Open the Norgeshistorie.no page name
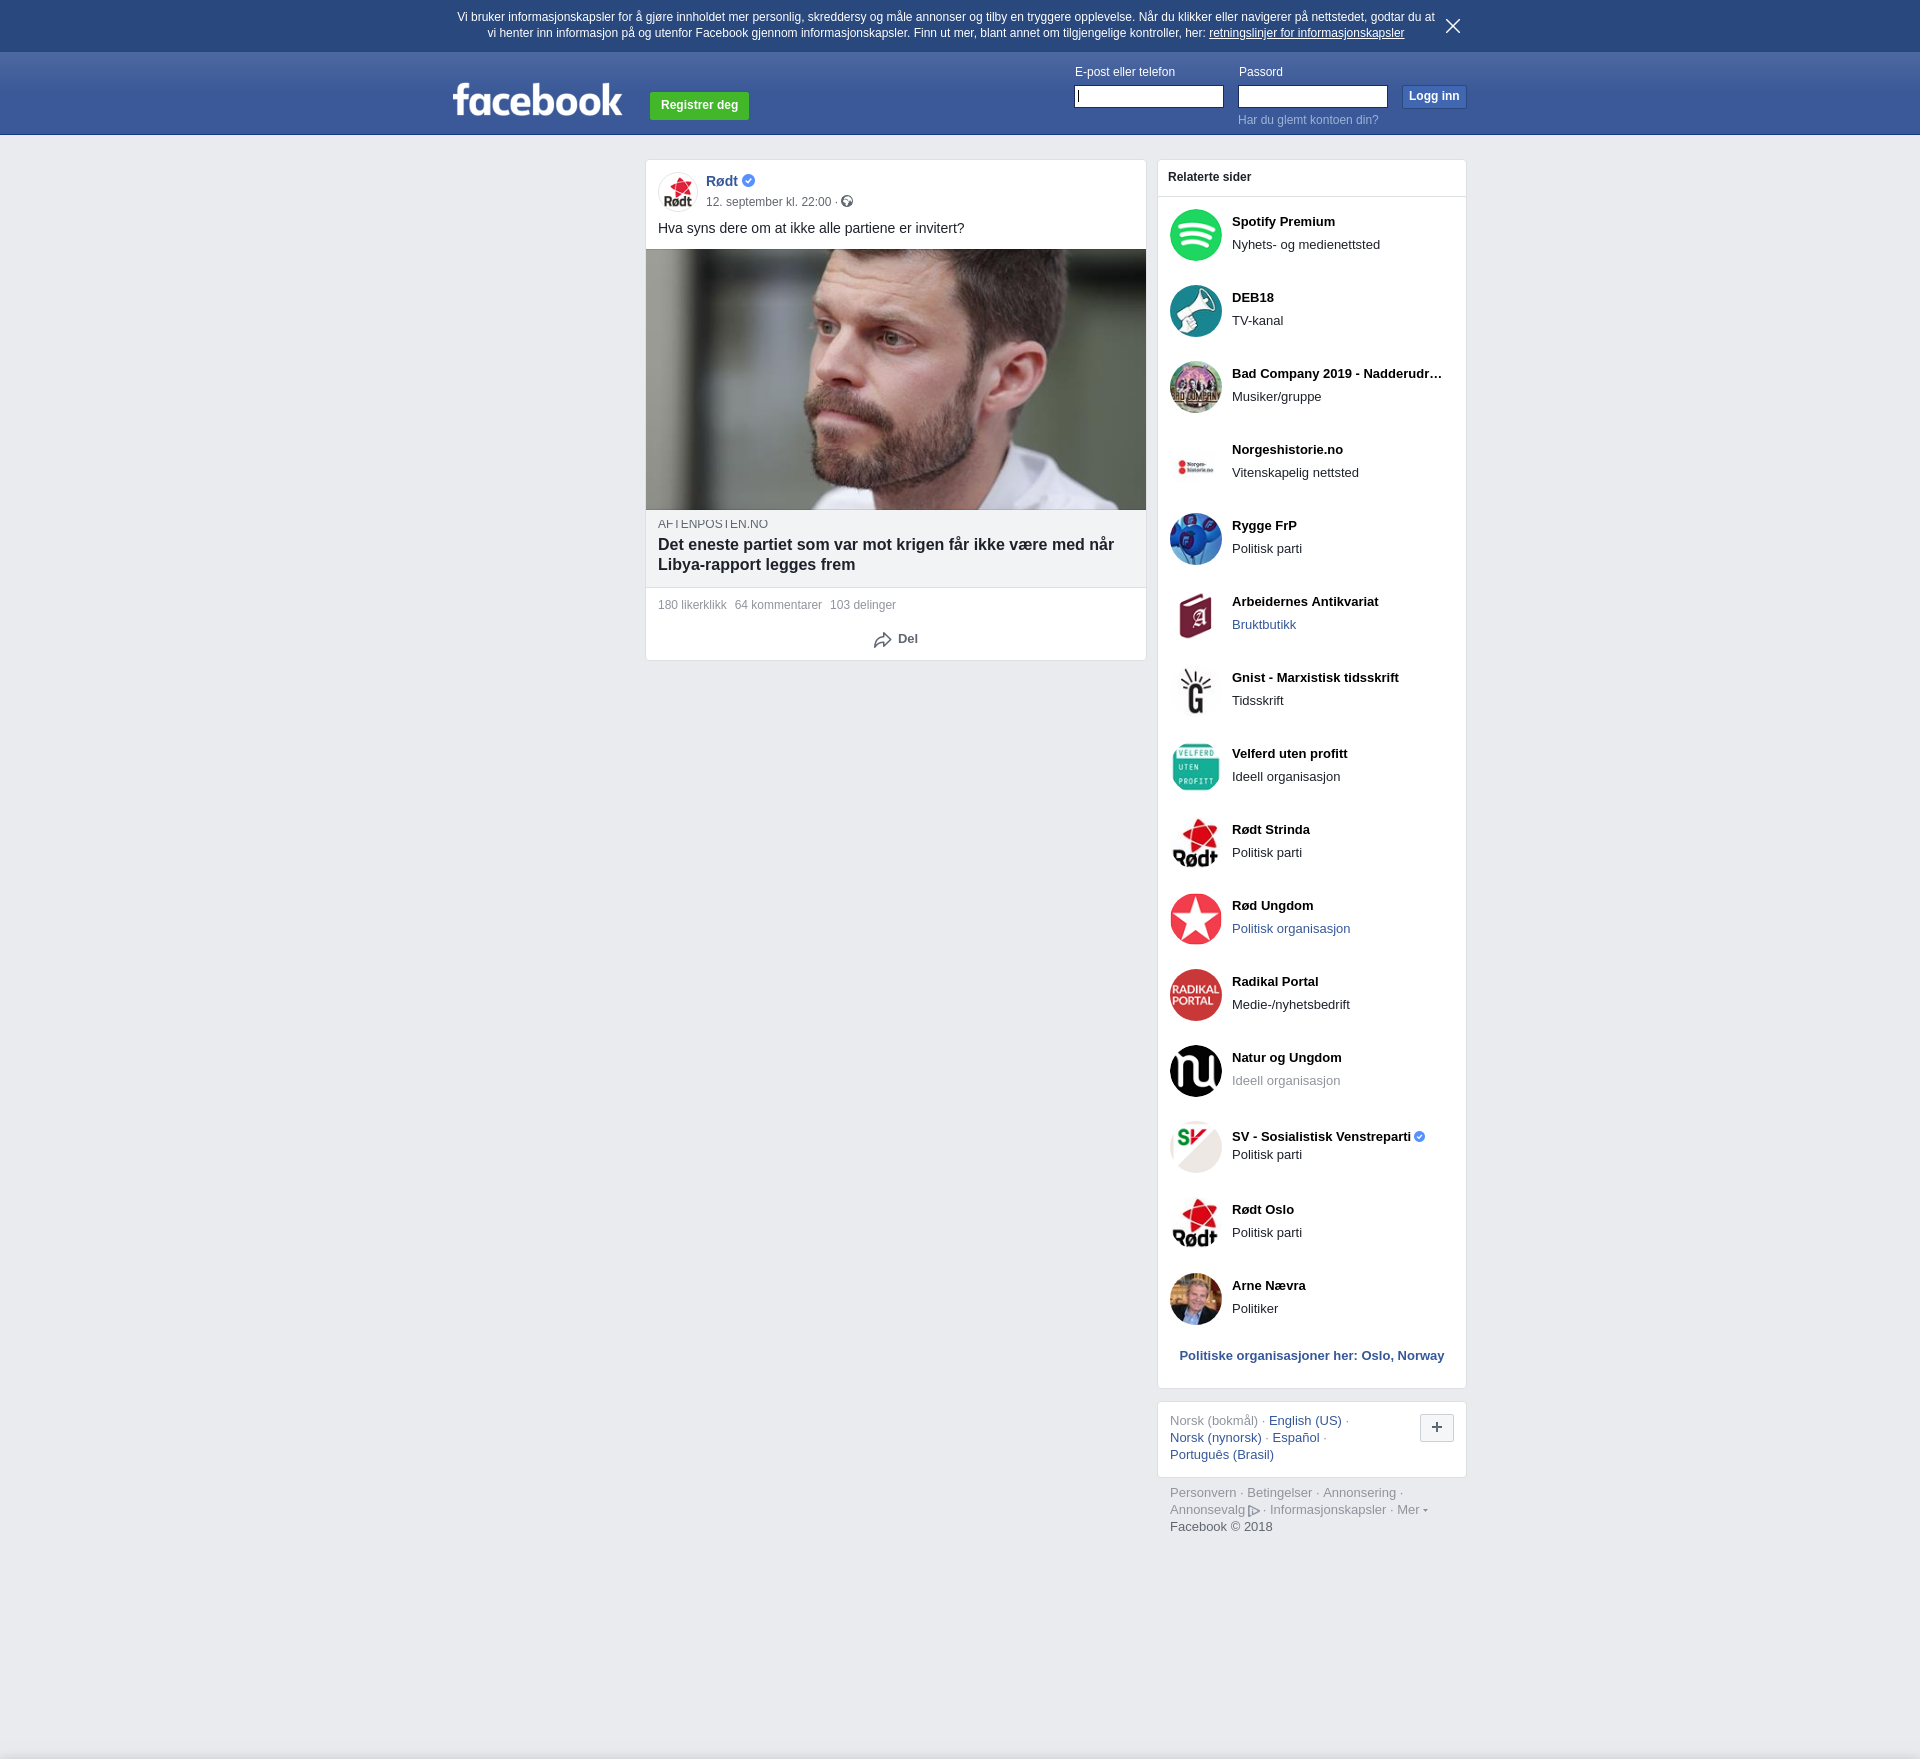Viewport: 1920px width, 1759px height. (1287, 450)
